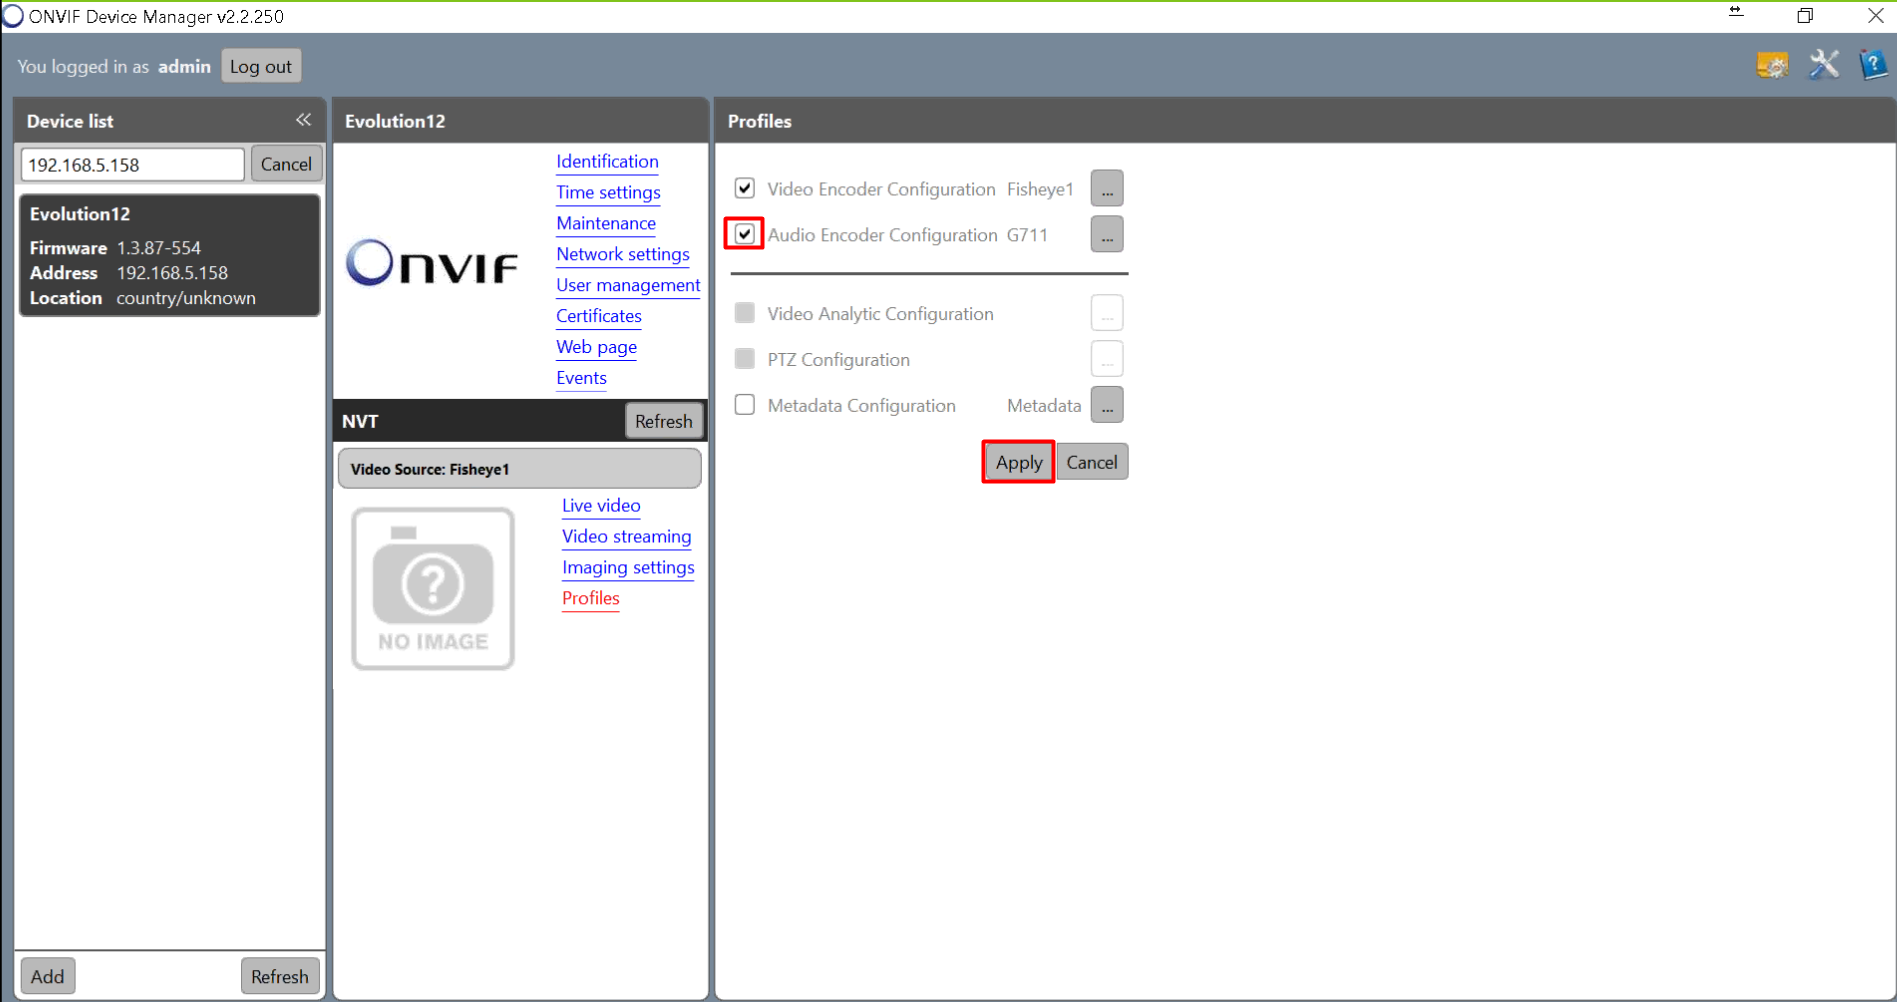Open the application settings wrench icon

1823,65
